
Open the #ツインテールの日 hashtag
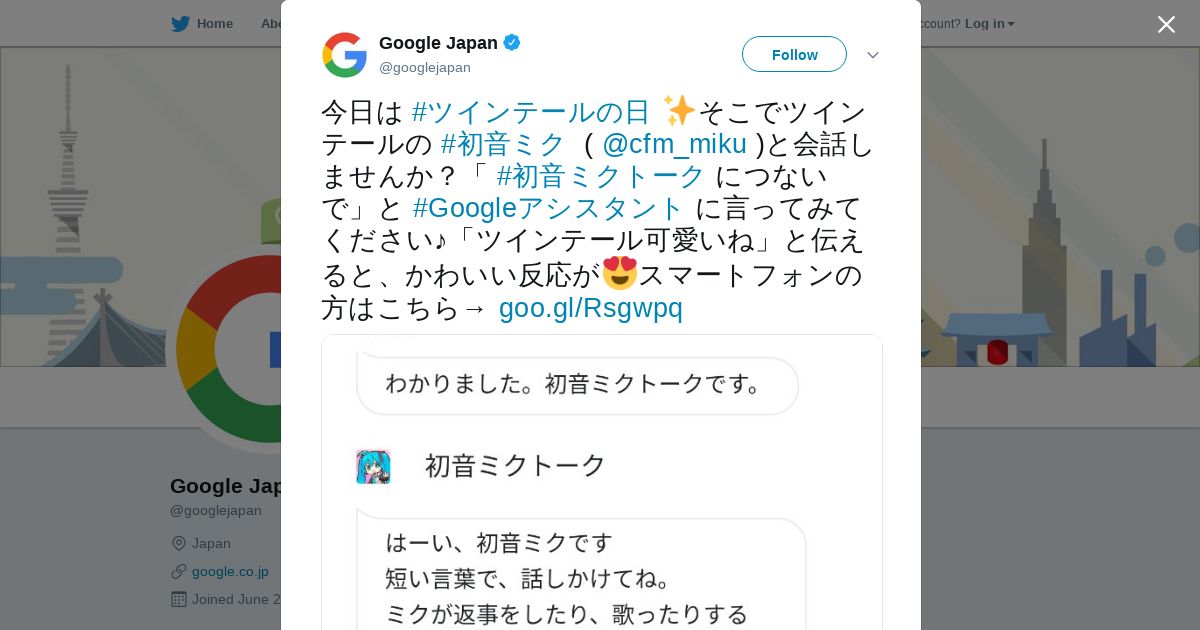(x=531, y=112)
